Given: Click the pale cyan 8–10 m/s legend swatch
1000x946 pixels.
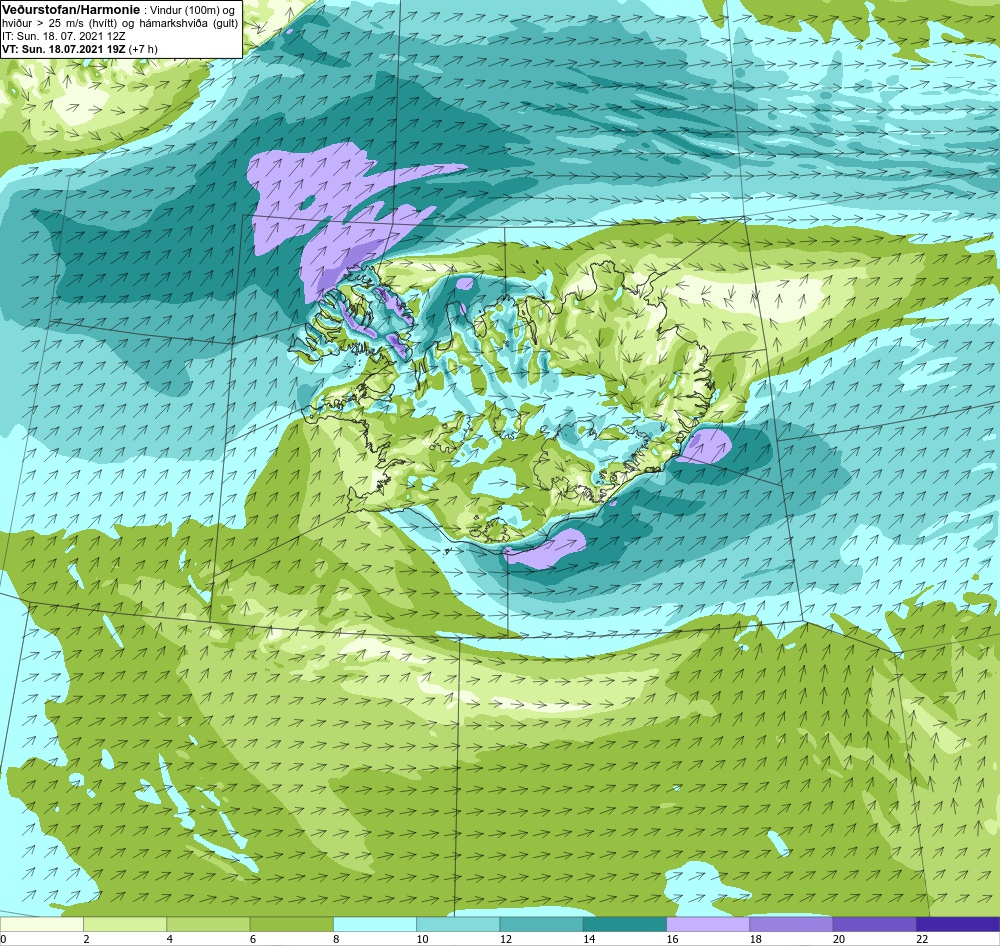Looking at the screenshot, I should tap(375, 924).
